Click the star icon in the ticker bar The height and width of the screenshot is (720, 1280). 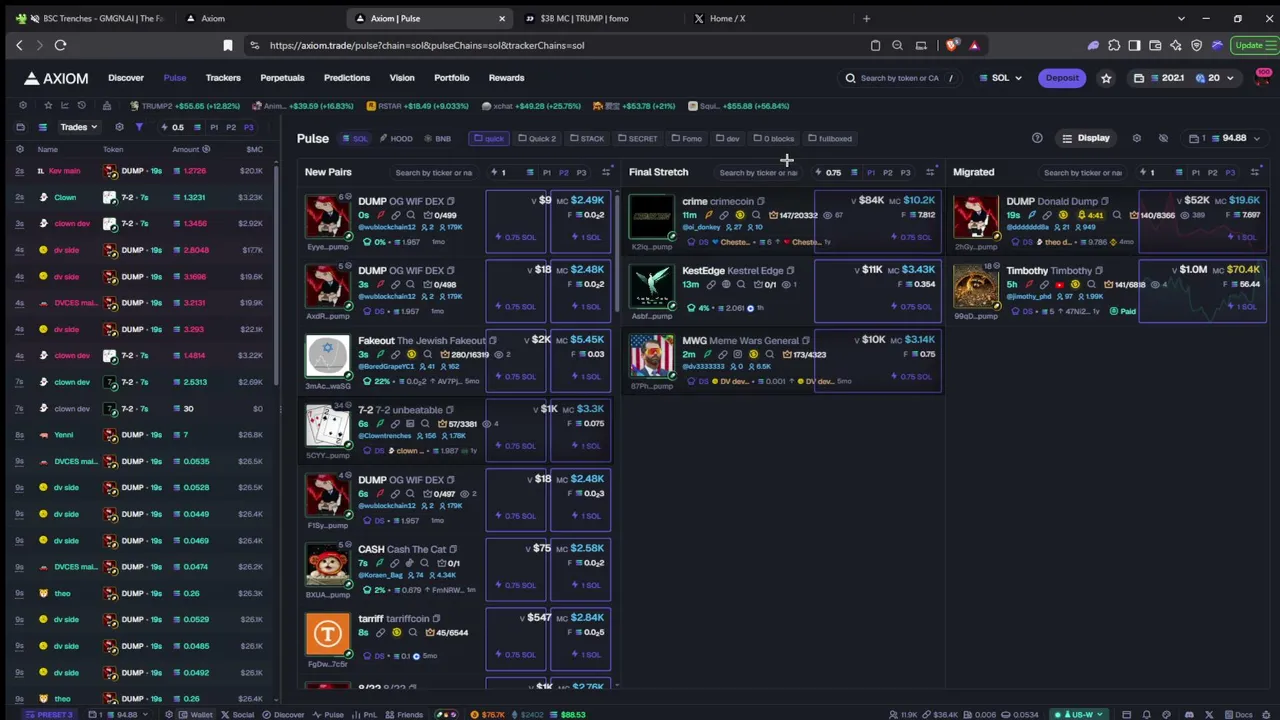tap(48, 105)
